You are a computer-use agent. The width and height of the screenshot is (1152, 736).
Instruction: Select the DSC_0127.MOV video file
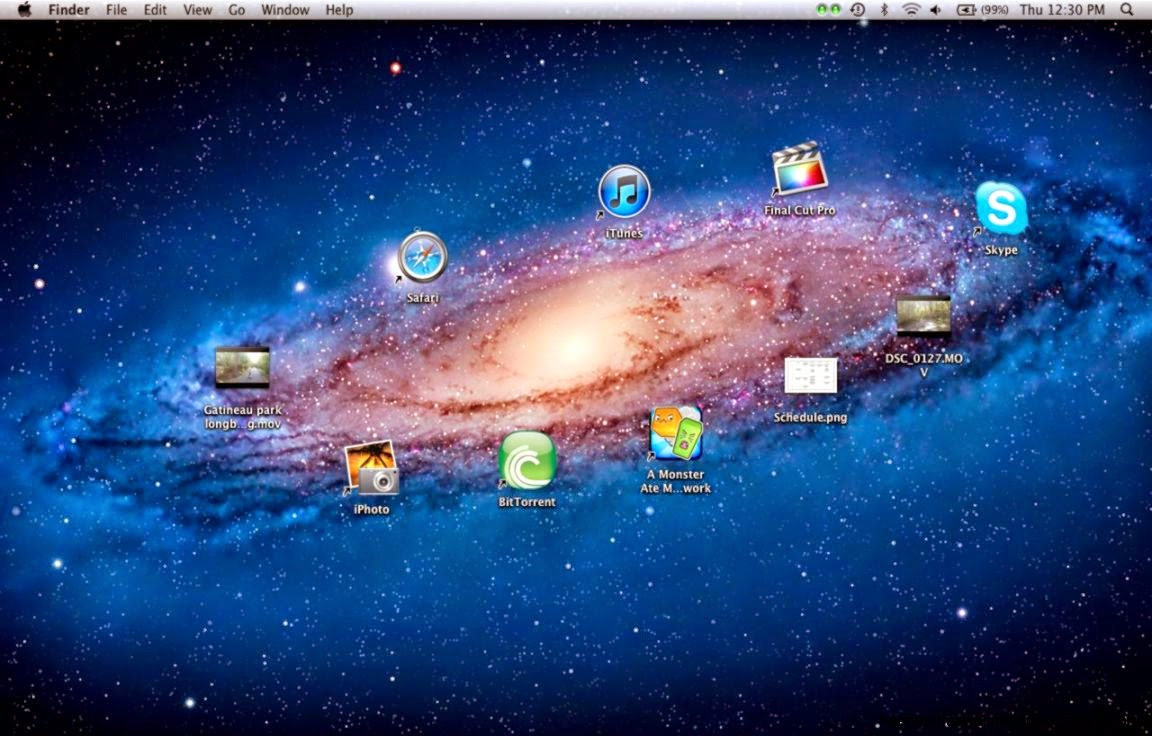tap(925, 316)
